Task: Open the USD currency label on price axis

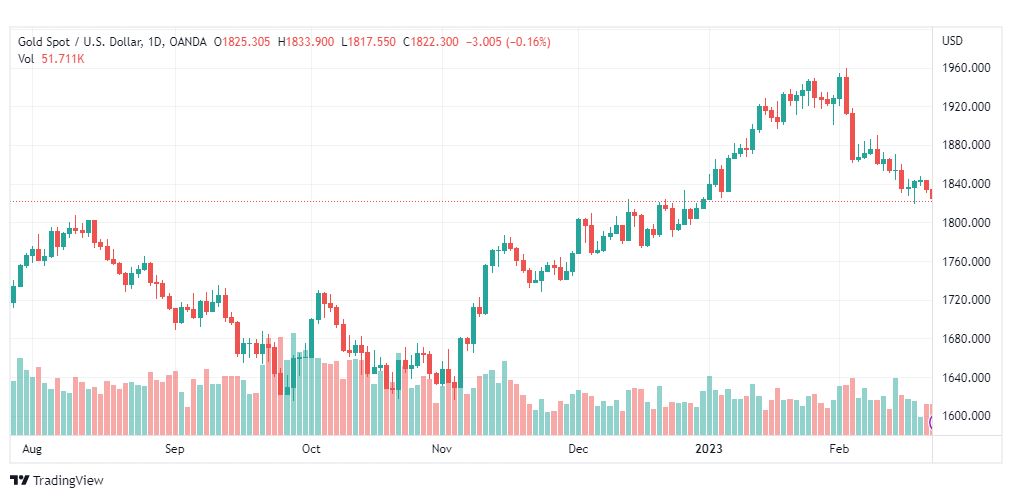Action: coord(952,41)
